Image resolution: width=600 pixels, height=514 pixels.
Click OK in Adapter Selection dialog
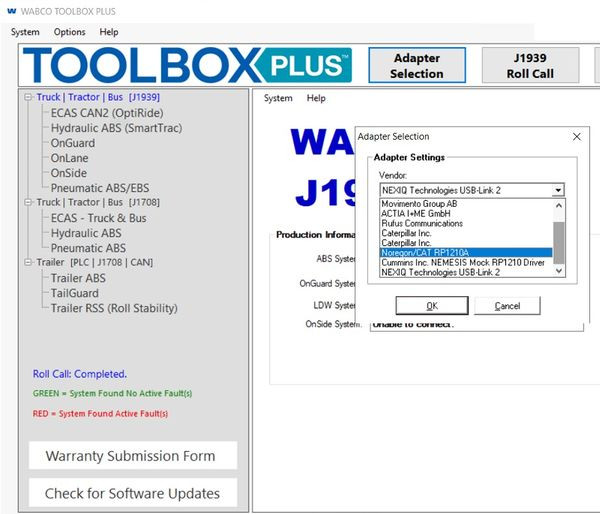click(431, 306)
